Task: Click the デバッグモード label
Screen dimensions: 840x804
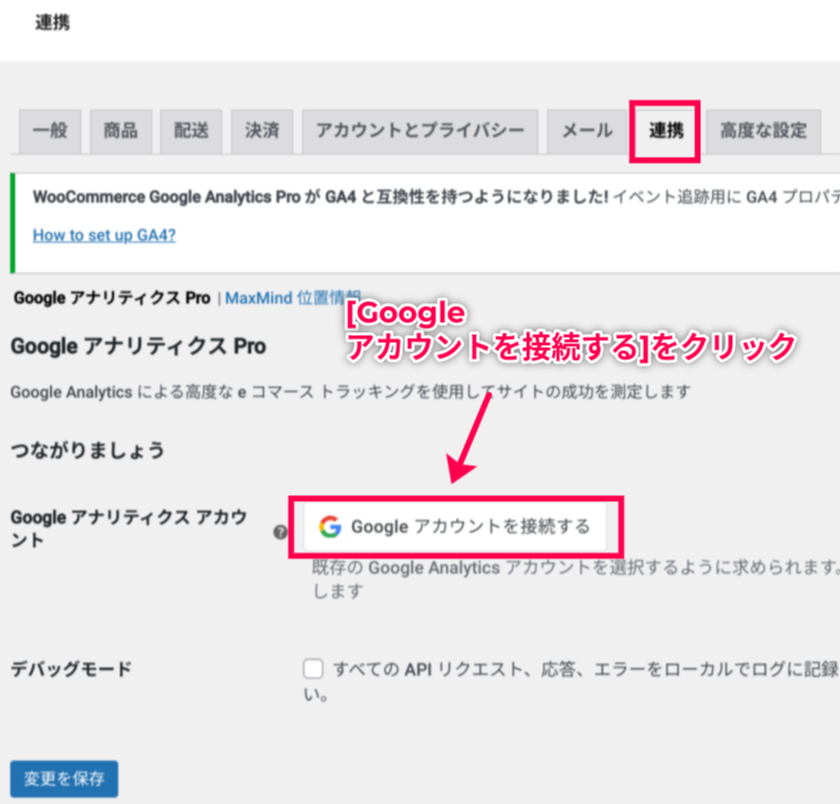Action: coord(71,669)
